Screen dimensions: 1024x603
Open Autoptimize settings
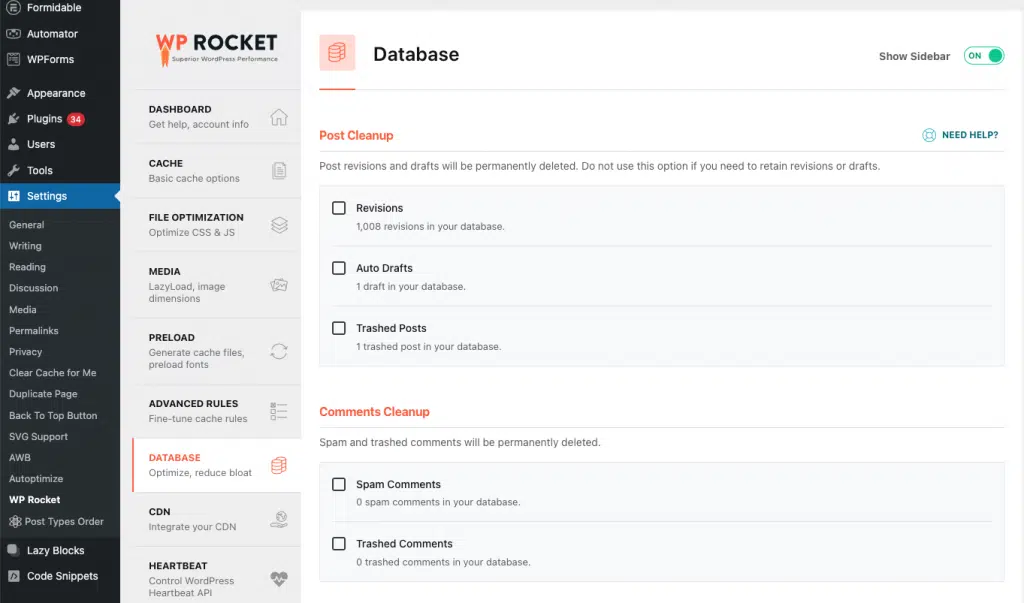tap(36, 478)
